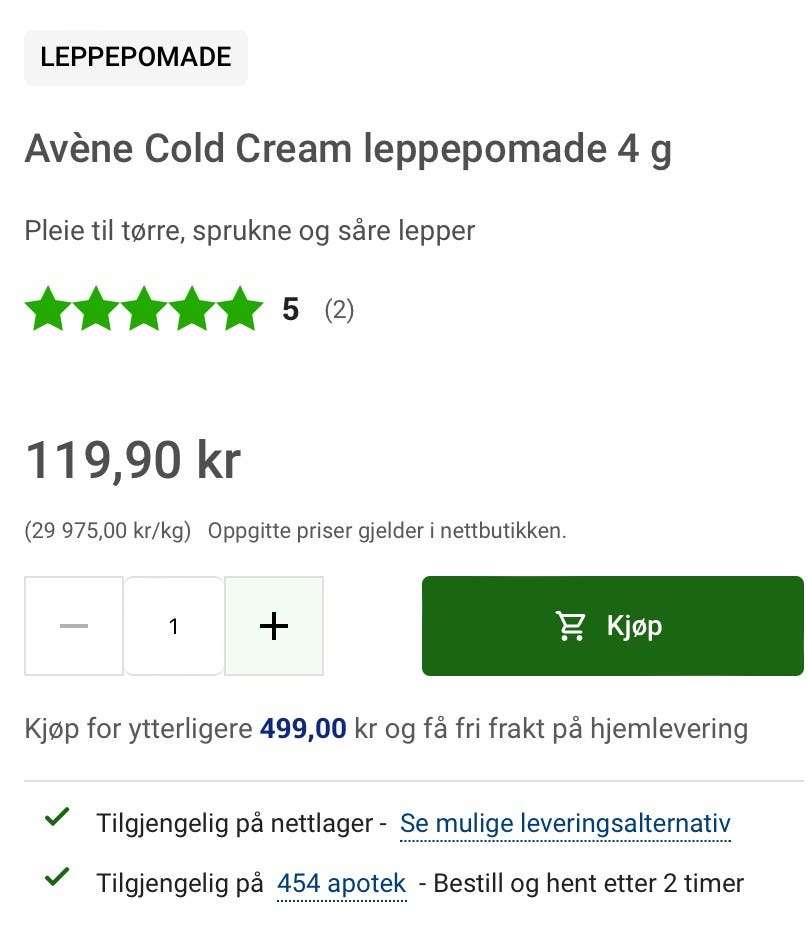Click the first green rating star
This screenshot has width=808, height=929.
(48, 308)
